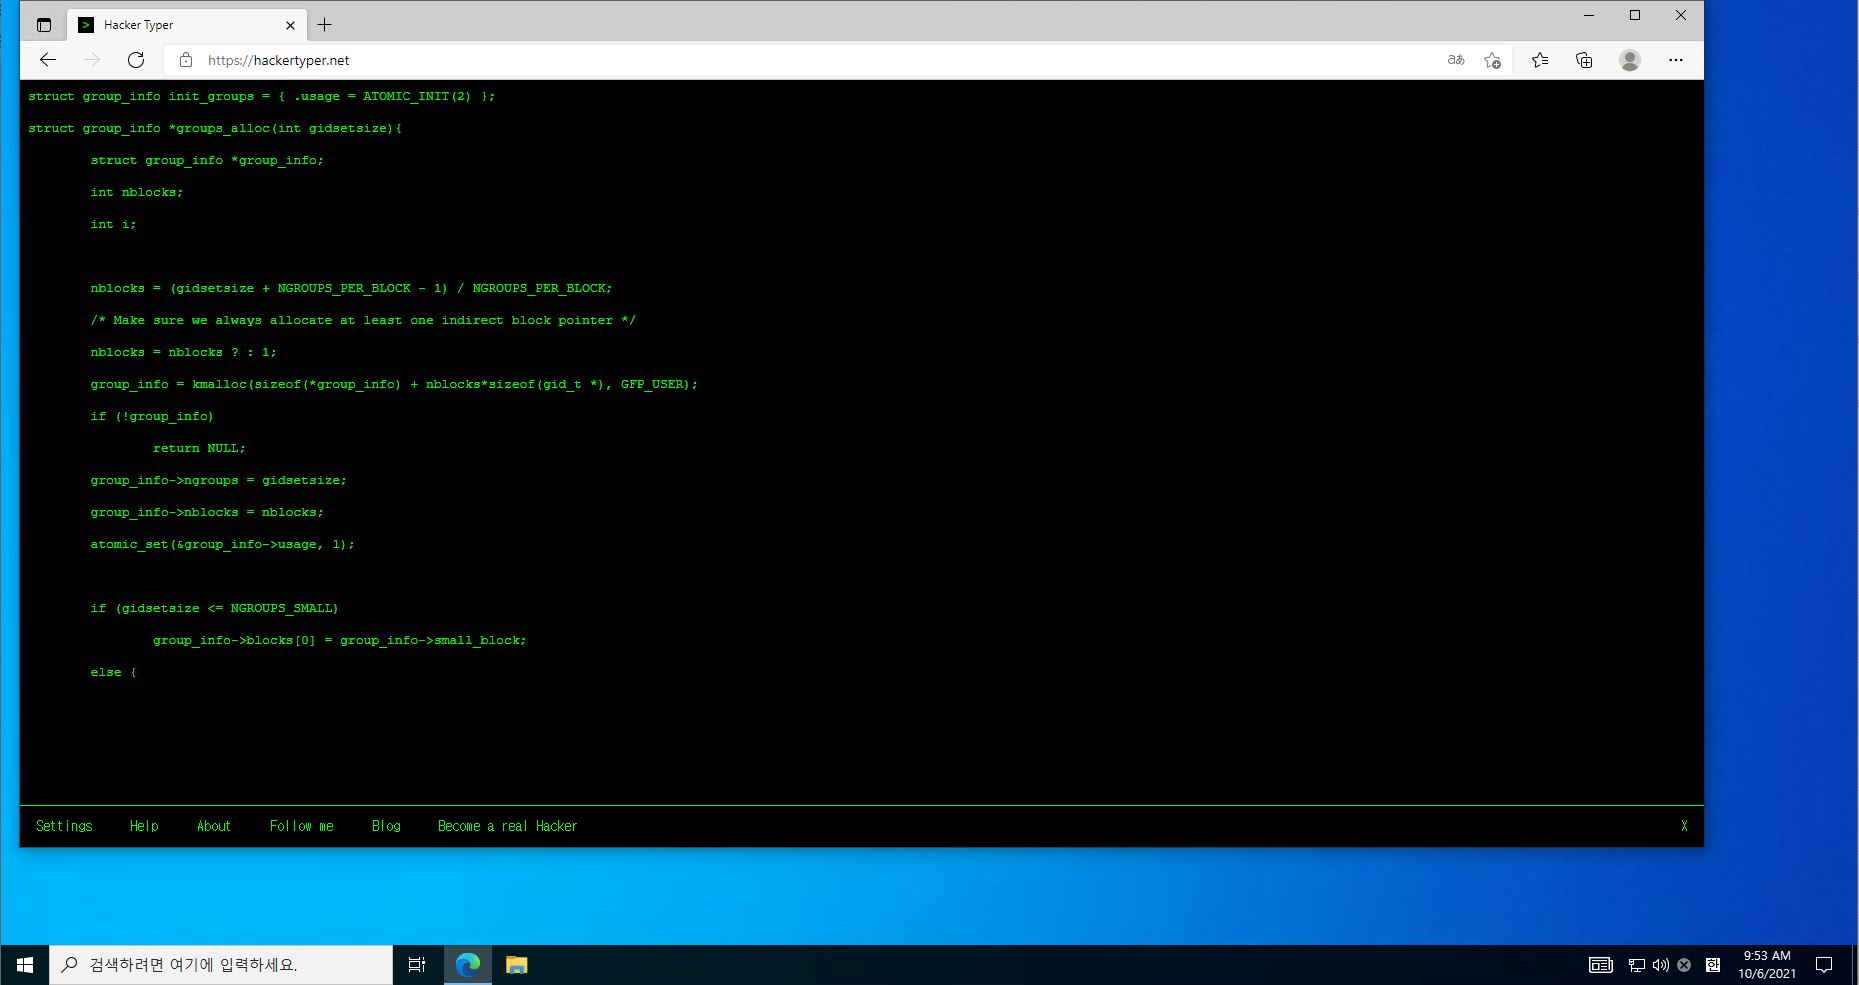Click the 'else {' code line
The height and width of the screenshot is (985, 1859).
tap(113, 672)
